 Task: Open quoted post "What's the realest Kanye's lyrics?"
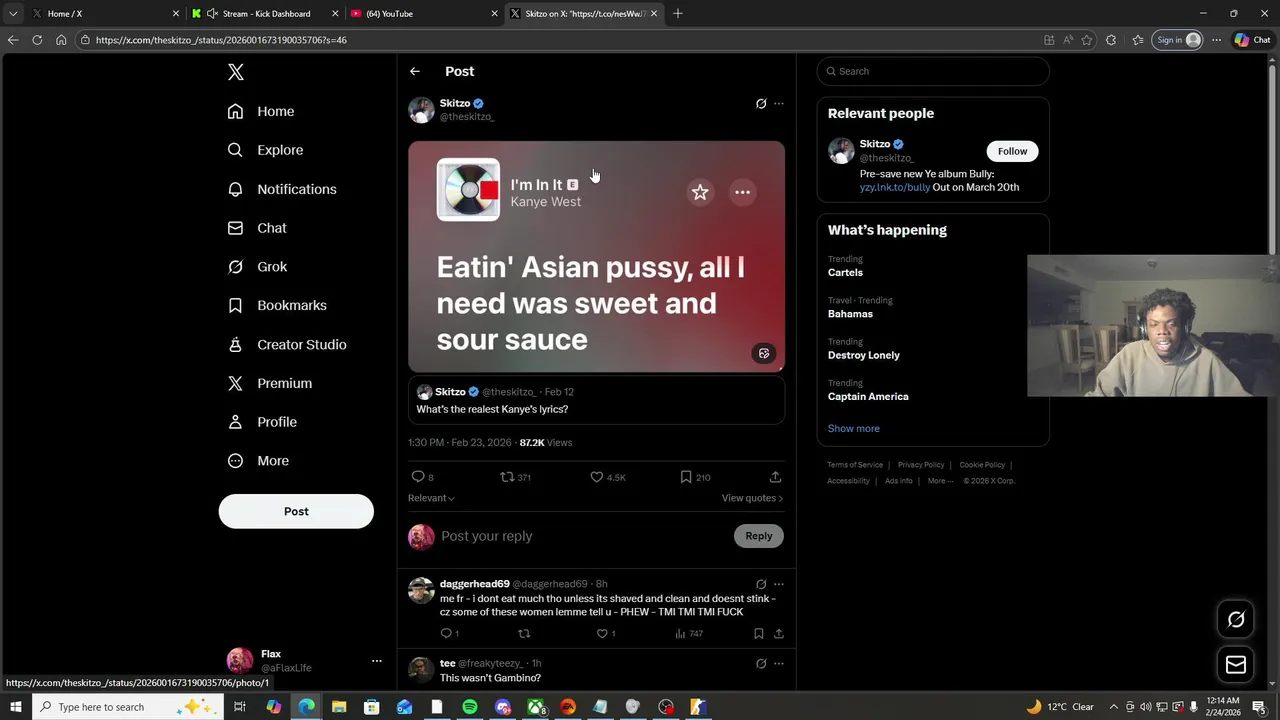[596, 400]
